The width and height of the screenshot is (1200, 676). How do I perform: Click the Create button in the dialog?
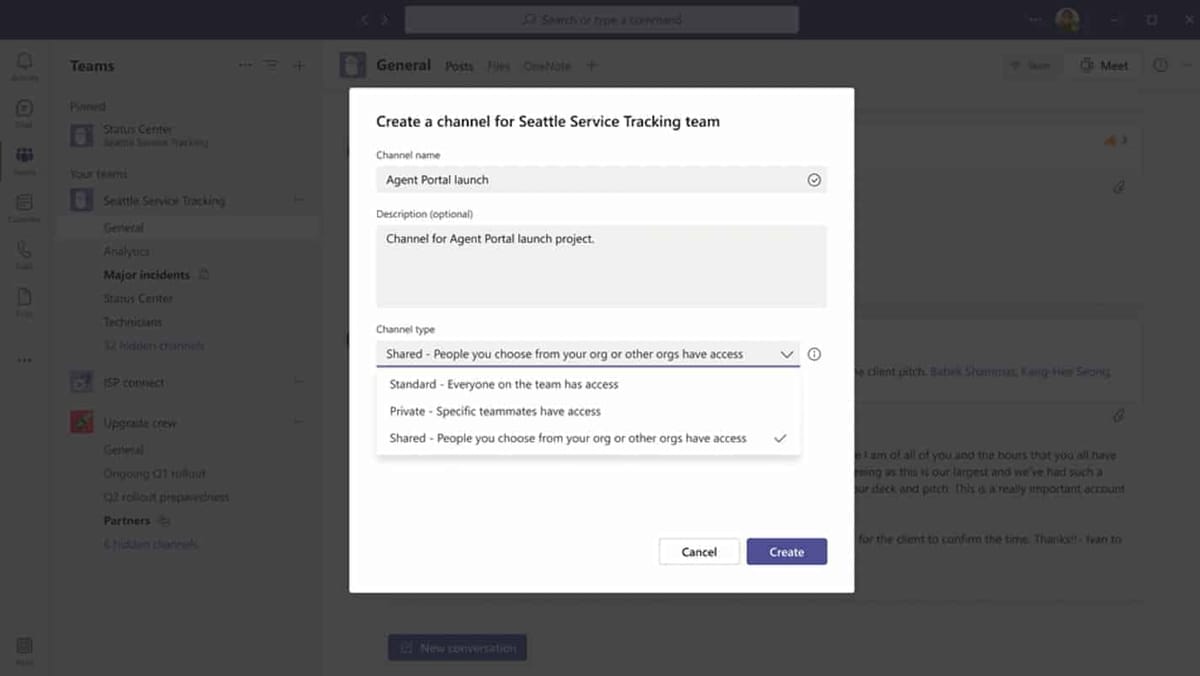(x=787, y=551)
